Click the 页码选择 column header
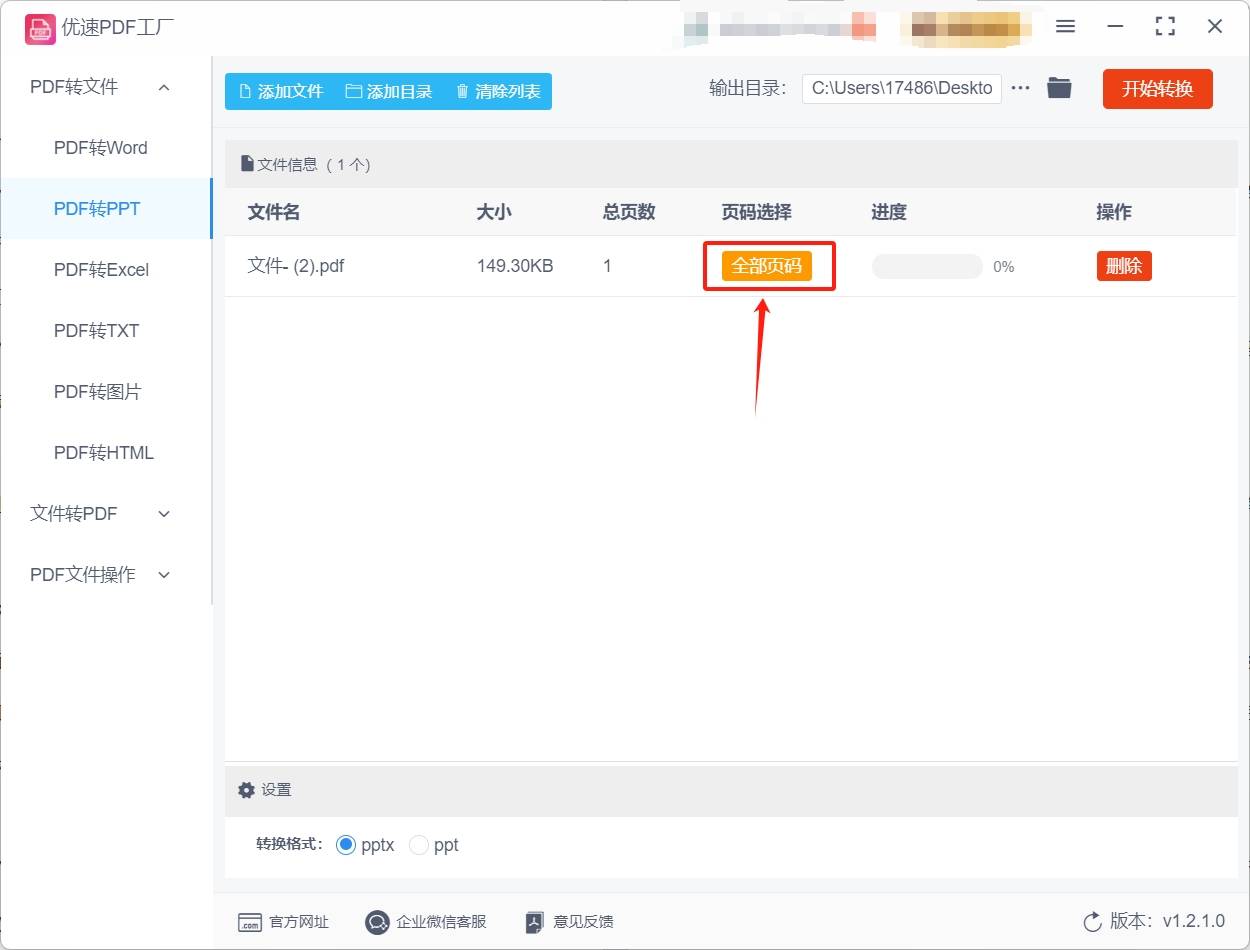 coord(757,212)
